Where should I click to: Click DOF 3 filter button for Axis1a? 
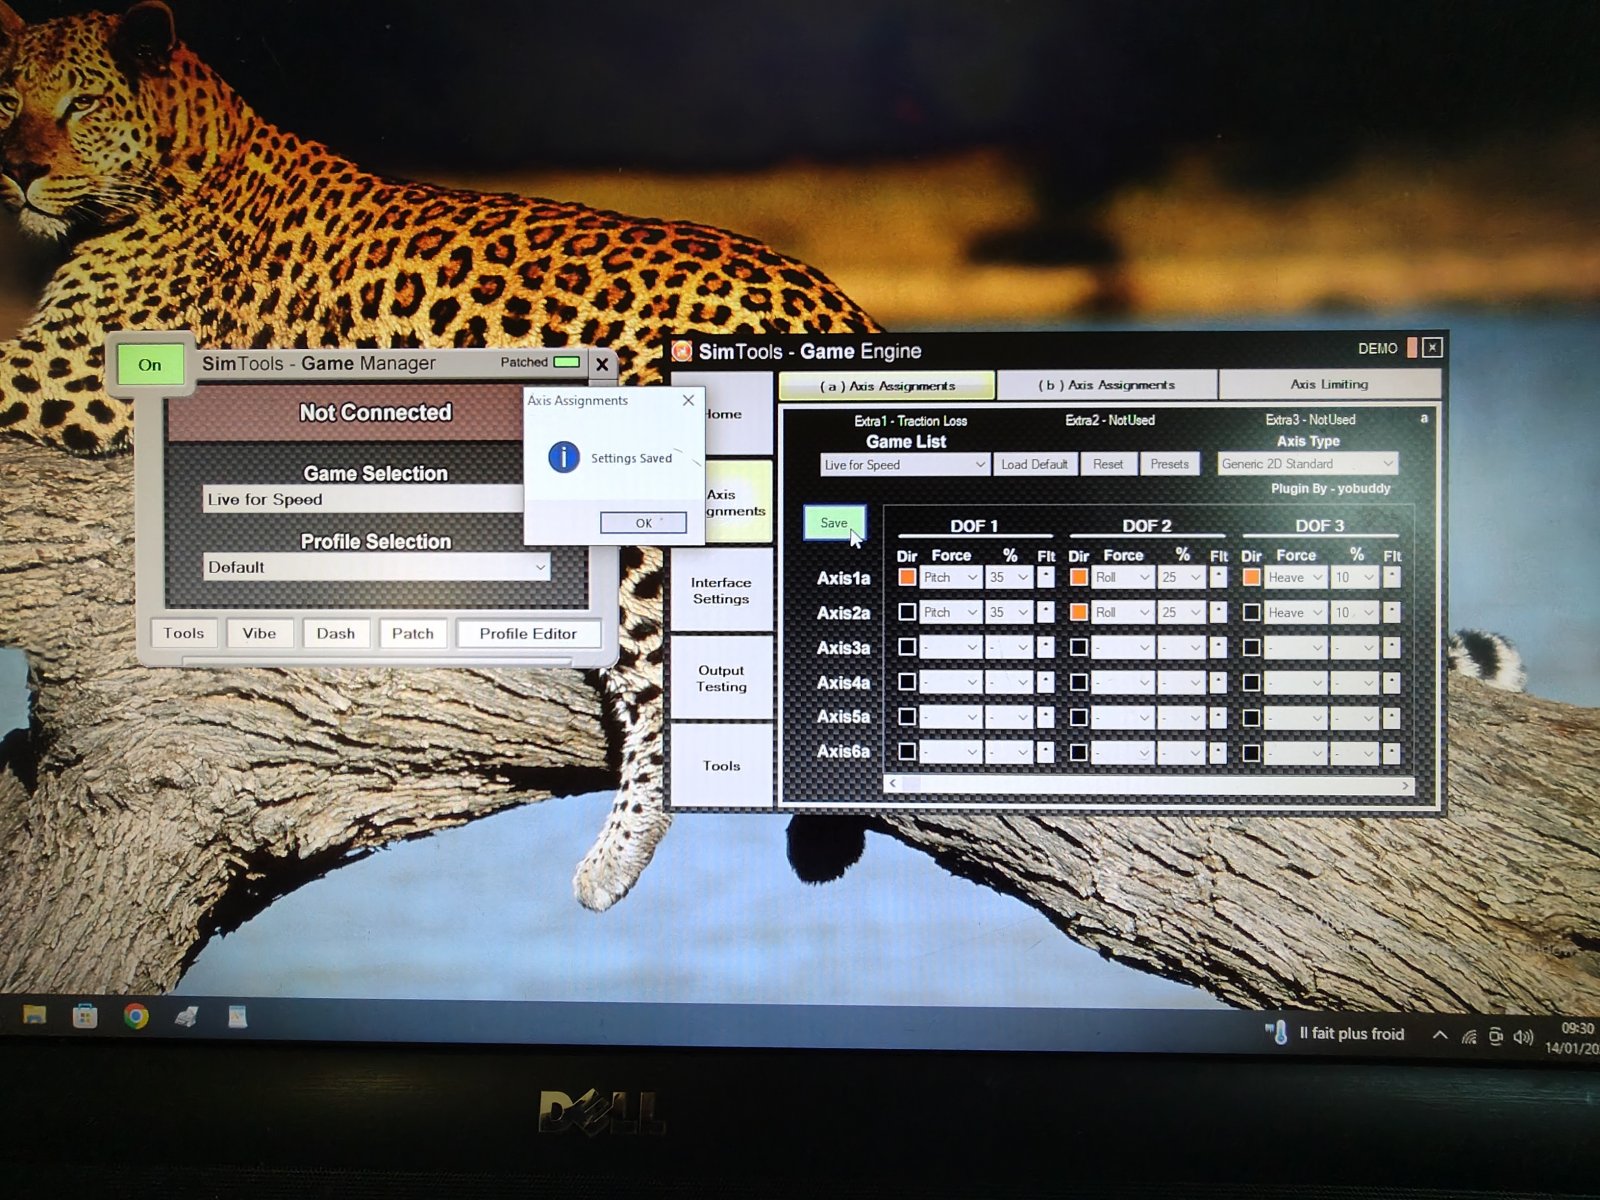coord(1391,577)
